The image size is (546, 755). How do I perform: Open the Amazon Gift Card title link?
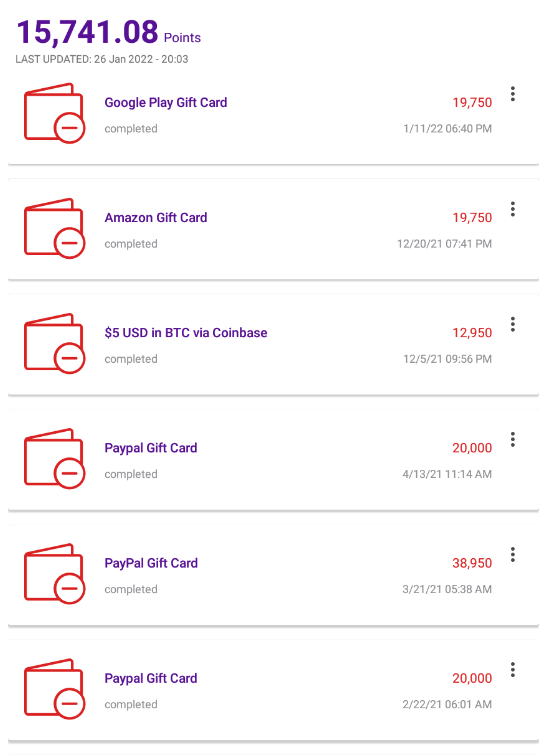click(x=156, y=218)
